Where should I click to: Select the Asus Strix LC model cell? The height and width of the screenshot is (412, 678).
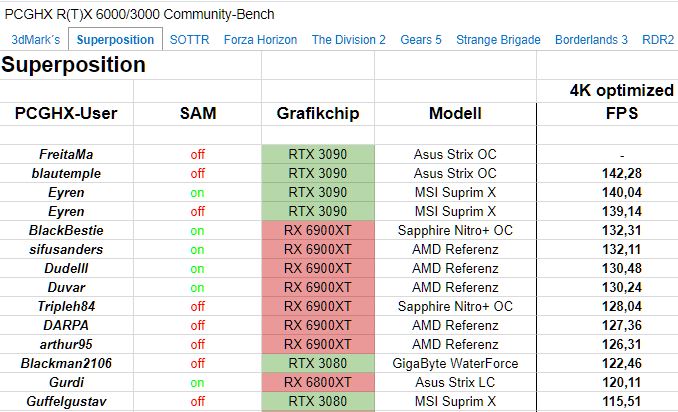tap(455, 383)
